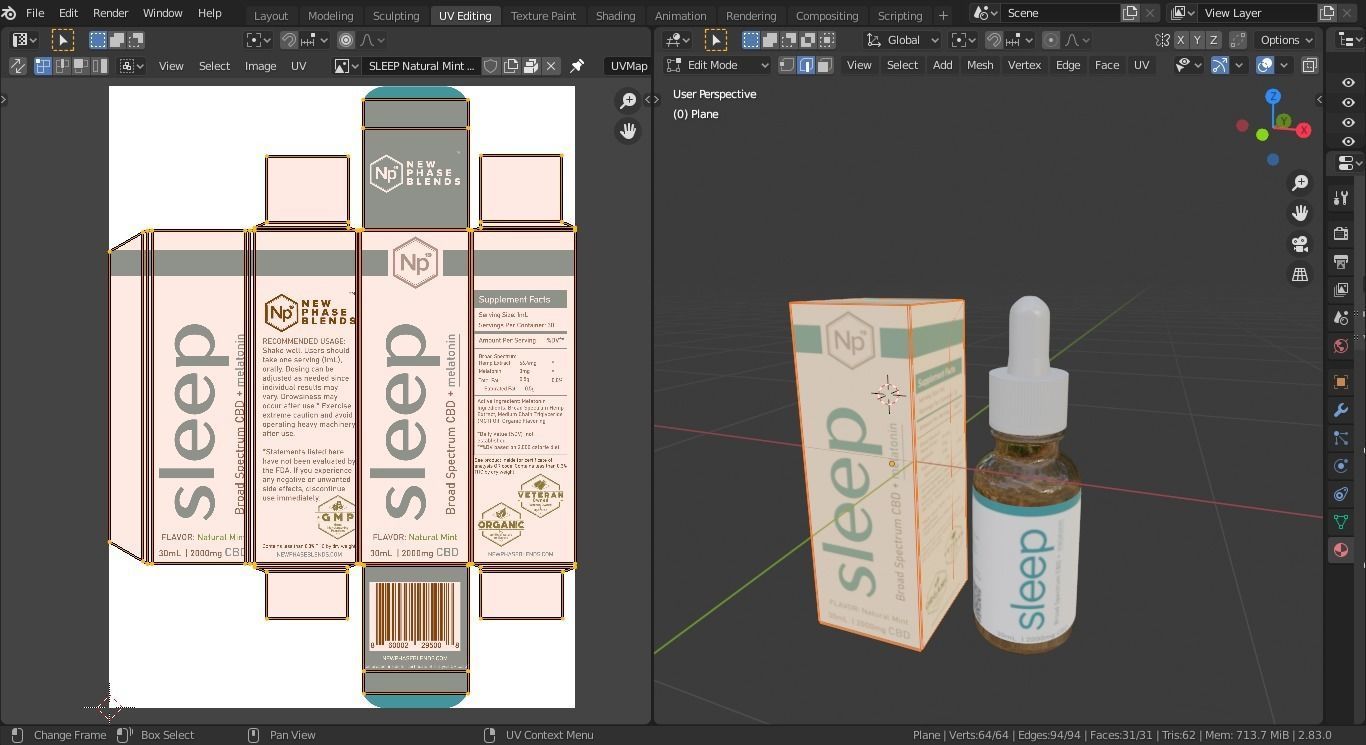Click the Blender logo menu
Screen dimensions: 1366x745
[x=9, y=13]
